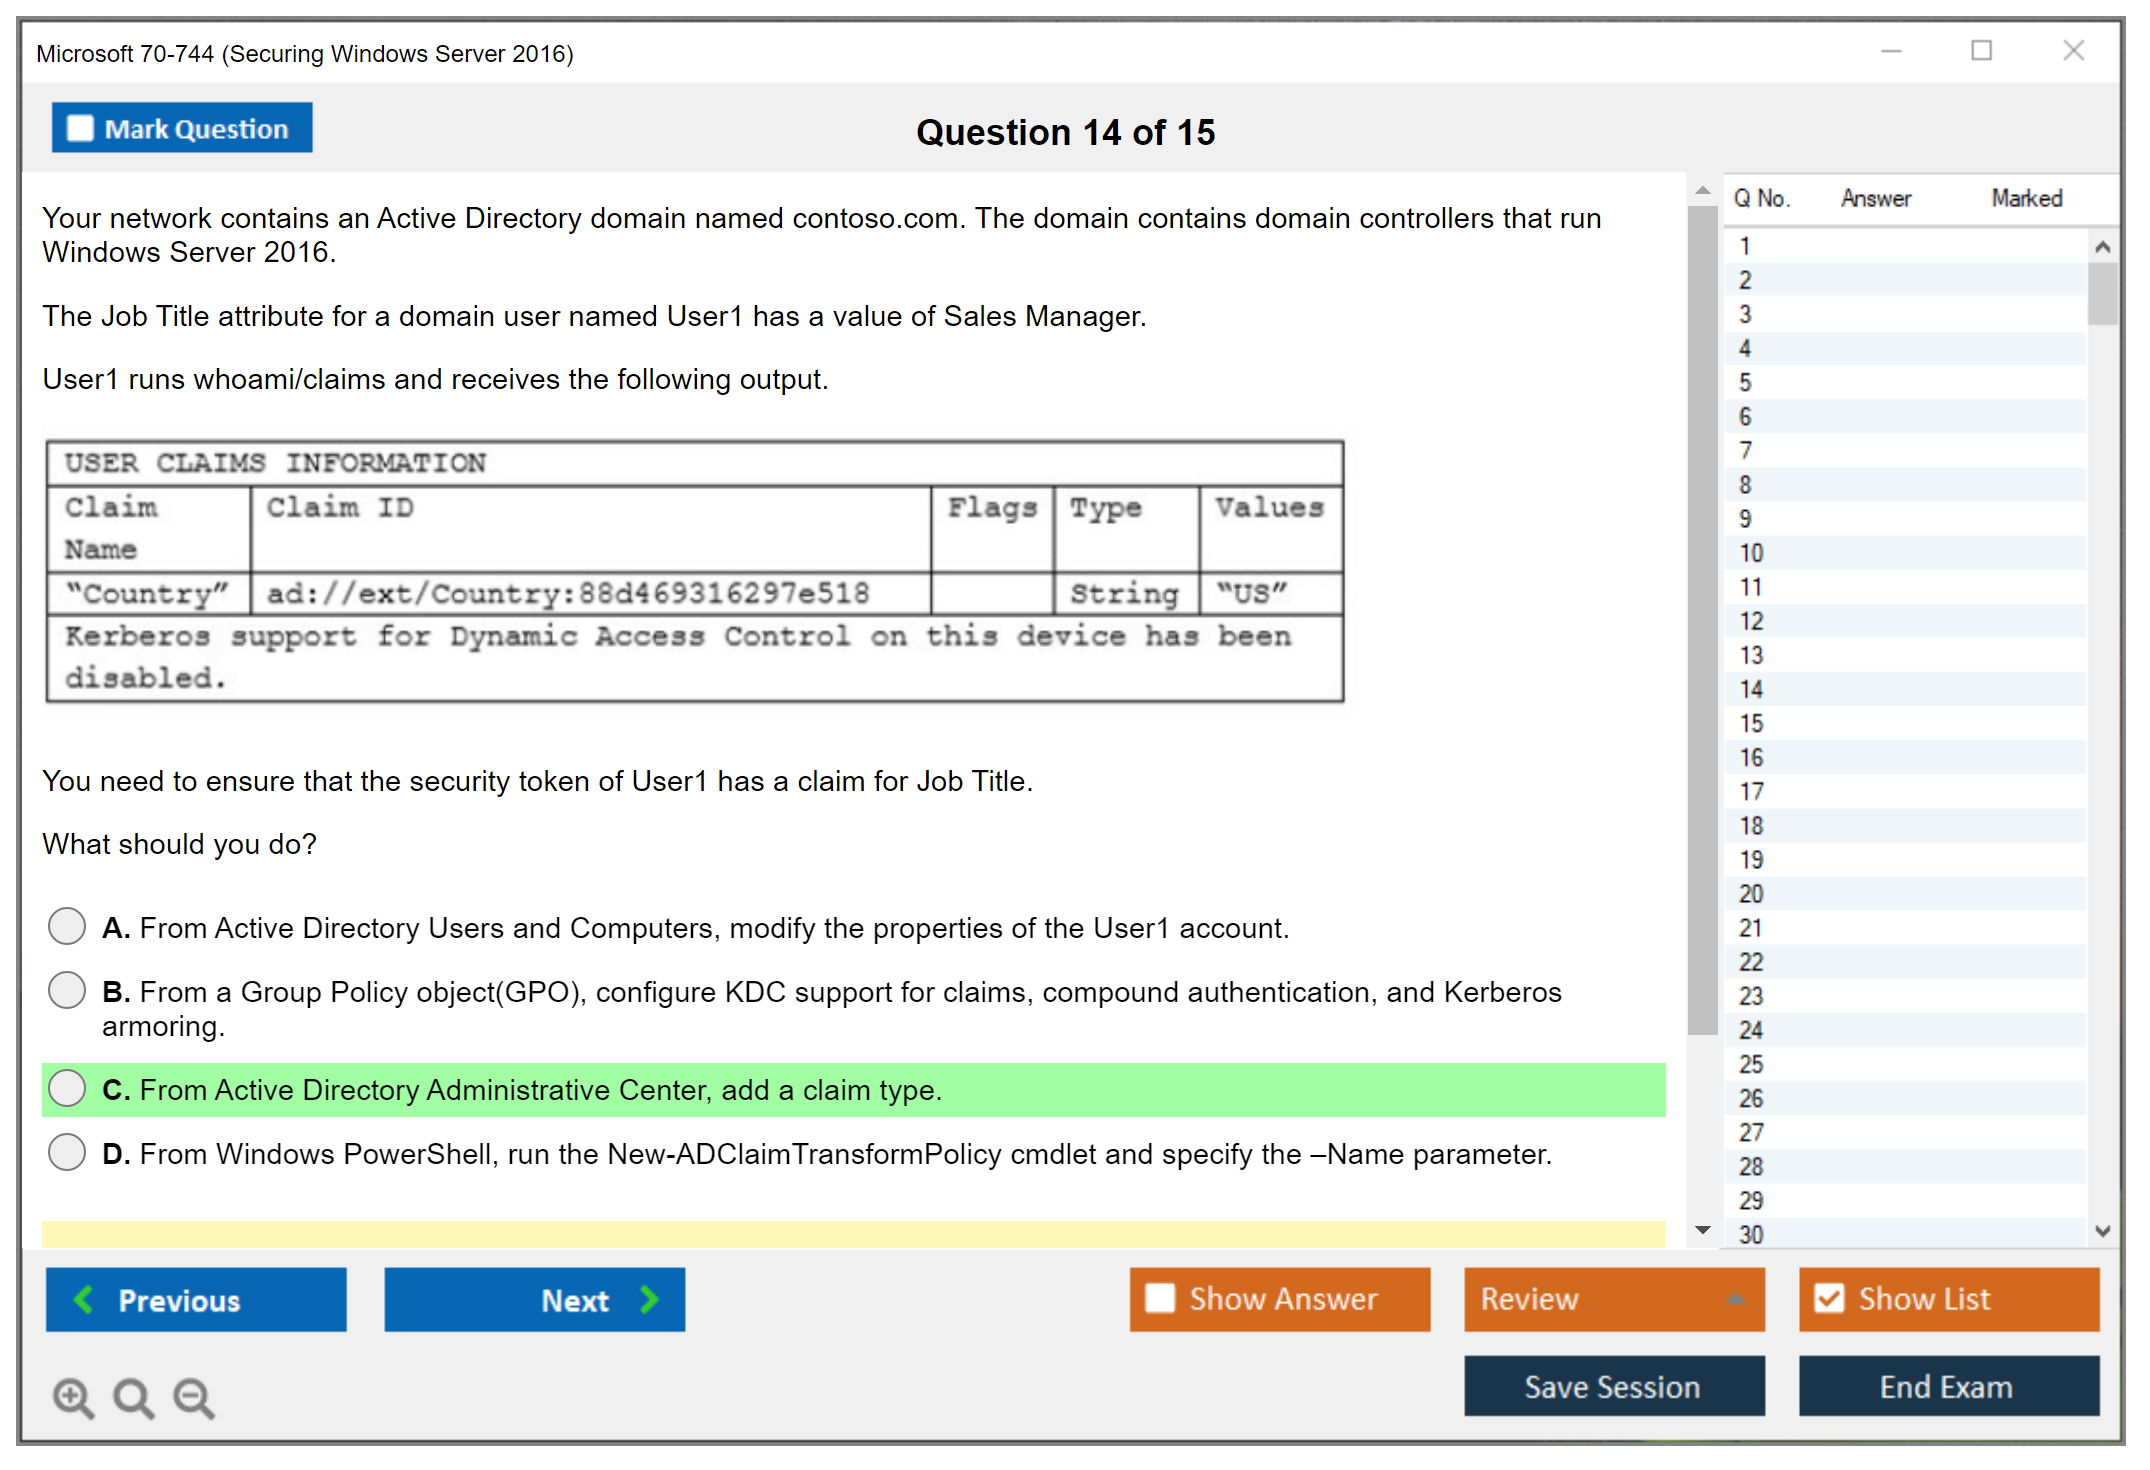Select answer option A radio button
This screenshot has width=2150, height=1470.
[67, 926]
